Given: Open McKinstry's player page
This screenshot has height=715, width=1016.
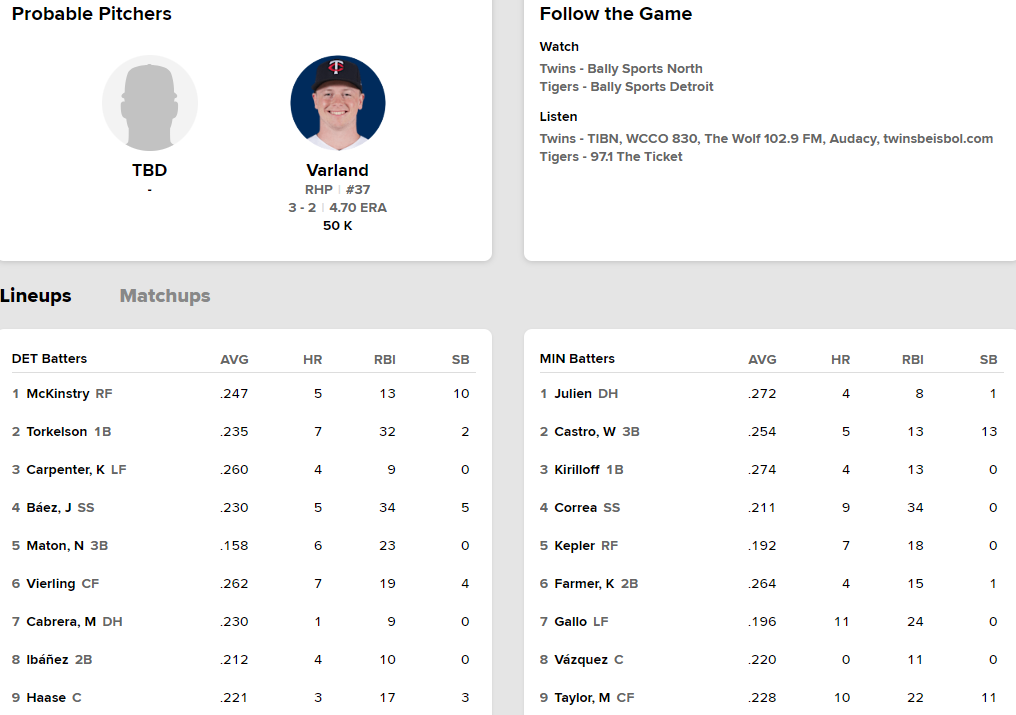Looking at the screenshot, I should click(x=58, y=394).
